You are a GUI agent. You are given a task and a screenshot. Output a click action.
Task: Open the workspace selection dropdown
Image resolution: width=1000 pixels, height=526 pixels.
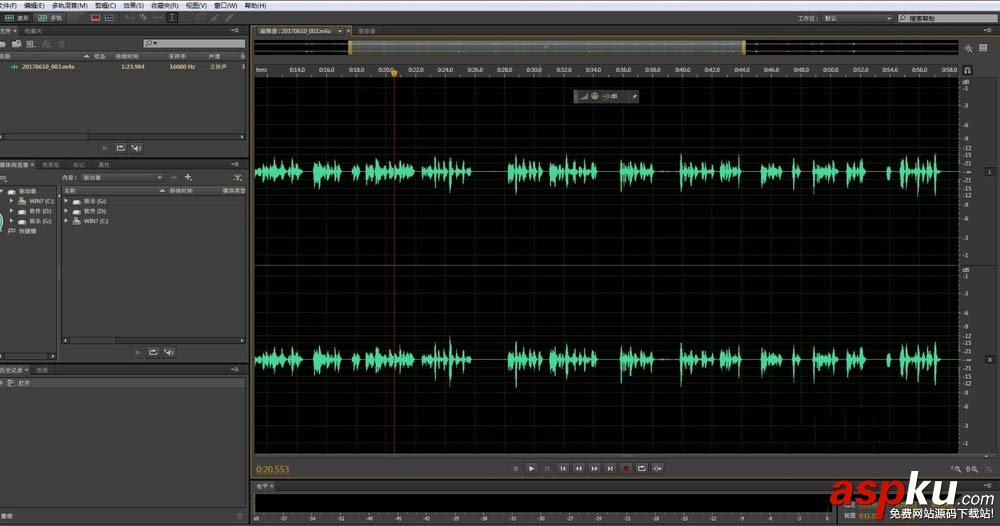[857, 18]
